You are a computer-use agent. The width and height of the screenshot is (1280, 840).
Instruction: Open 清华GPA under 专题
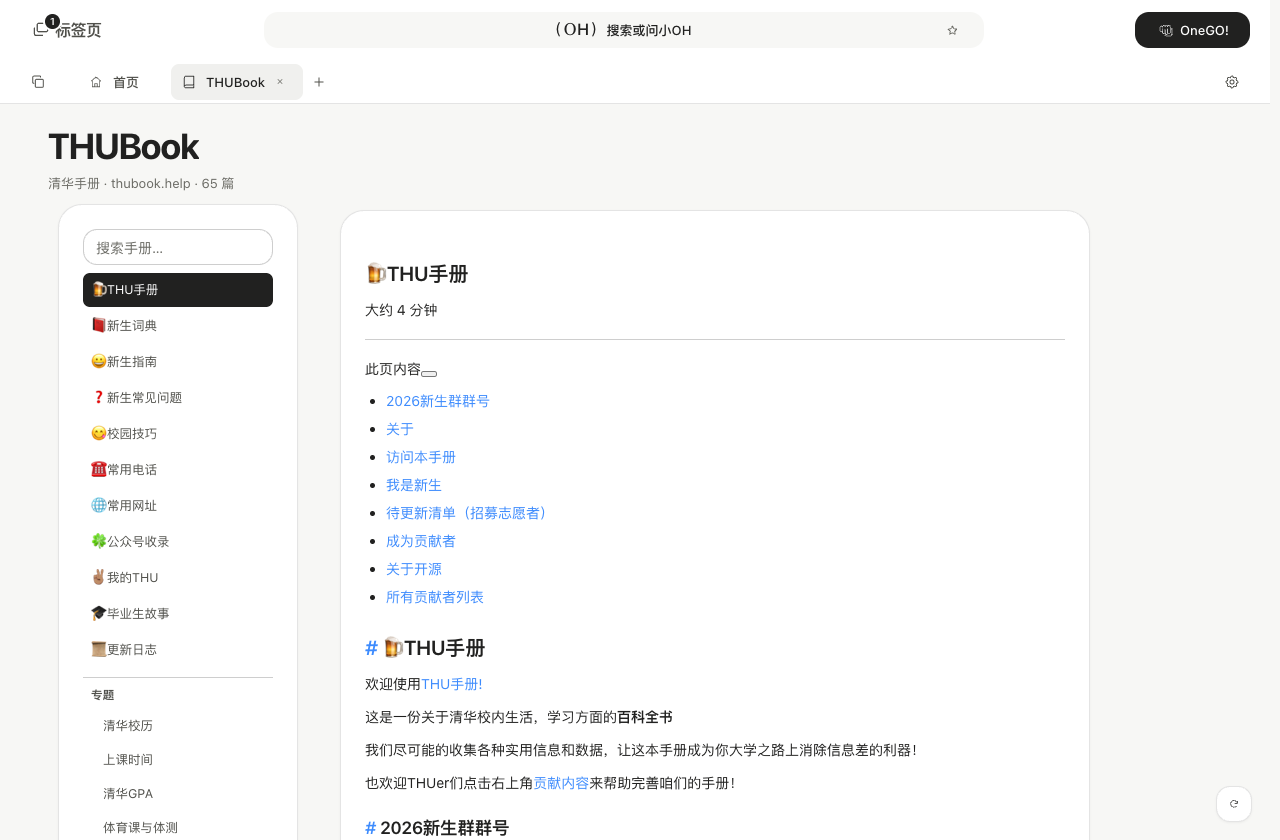tap(178, 794)
